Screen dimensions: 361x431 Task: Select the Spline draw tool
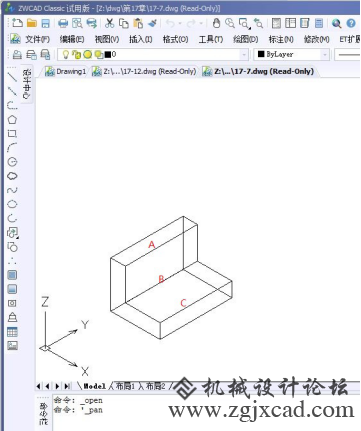(x=12, y=190)
